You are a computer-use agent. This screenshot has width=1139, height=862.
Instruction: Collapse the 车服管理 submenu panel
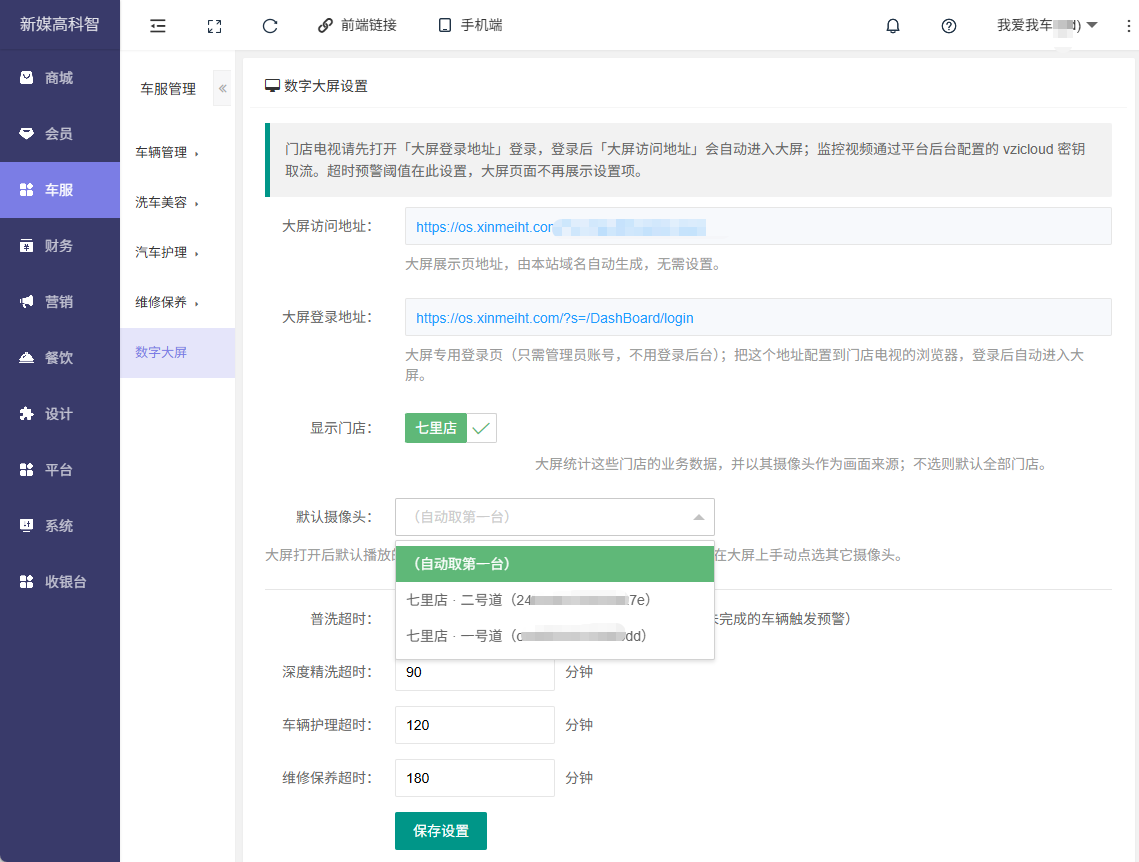pyautogui.click(x=222, y=89)
